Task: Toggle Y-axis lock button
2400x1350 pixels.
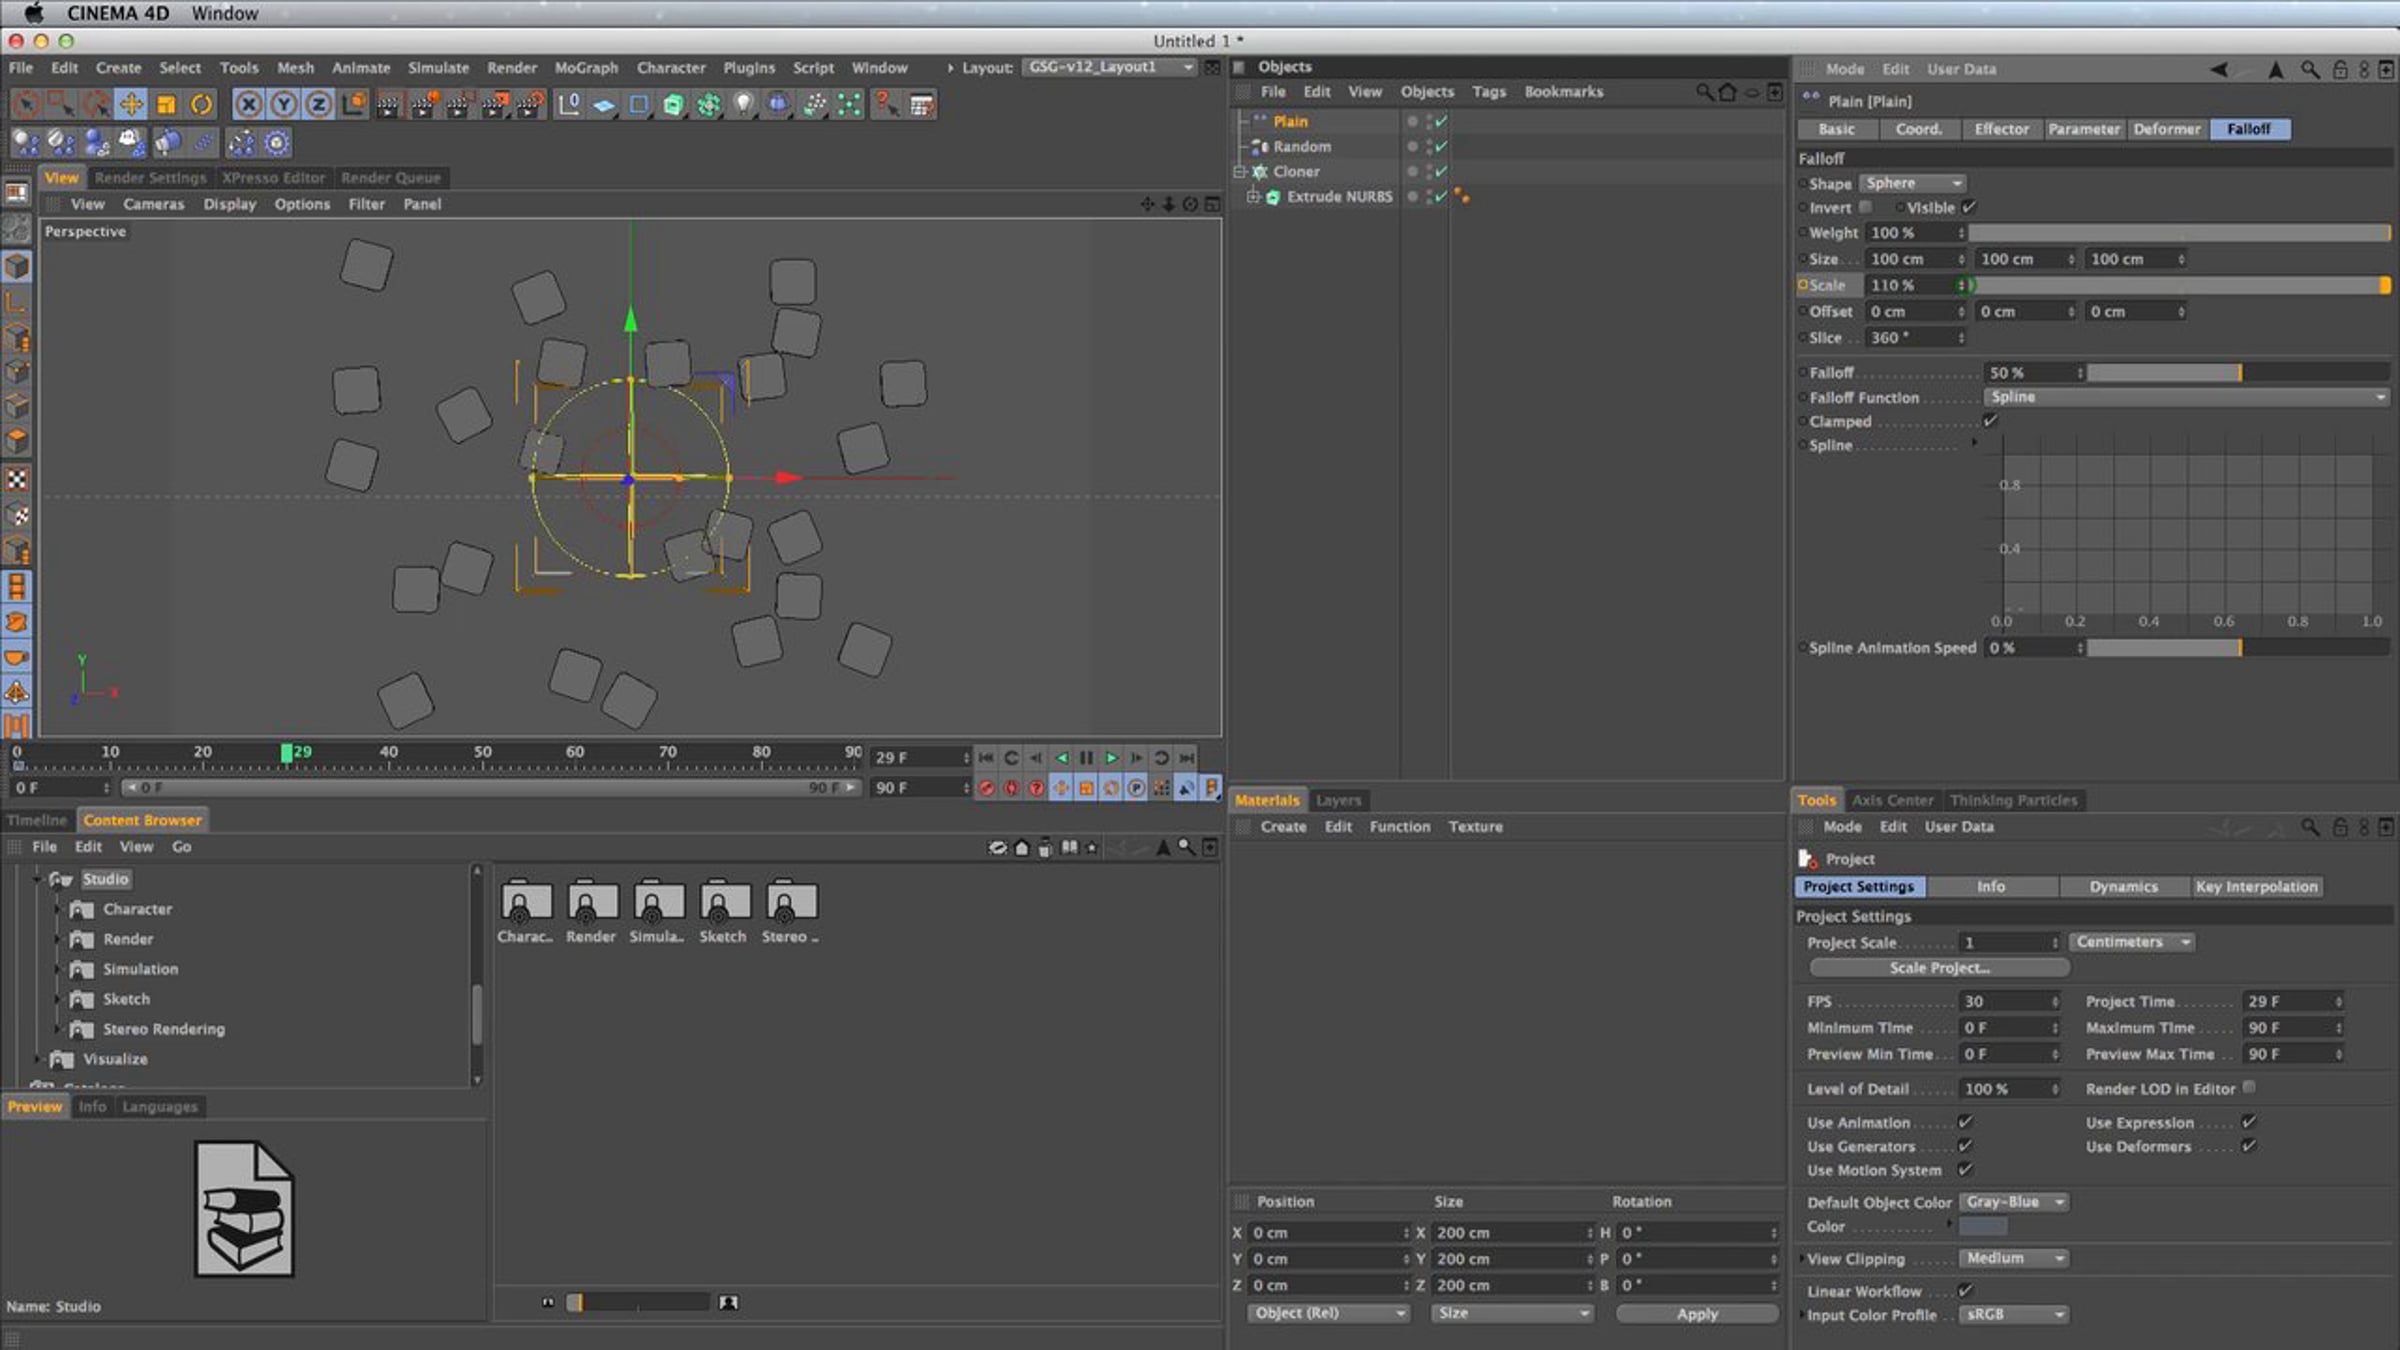Action: tap(284, 104)
